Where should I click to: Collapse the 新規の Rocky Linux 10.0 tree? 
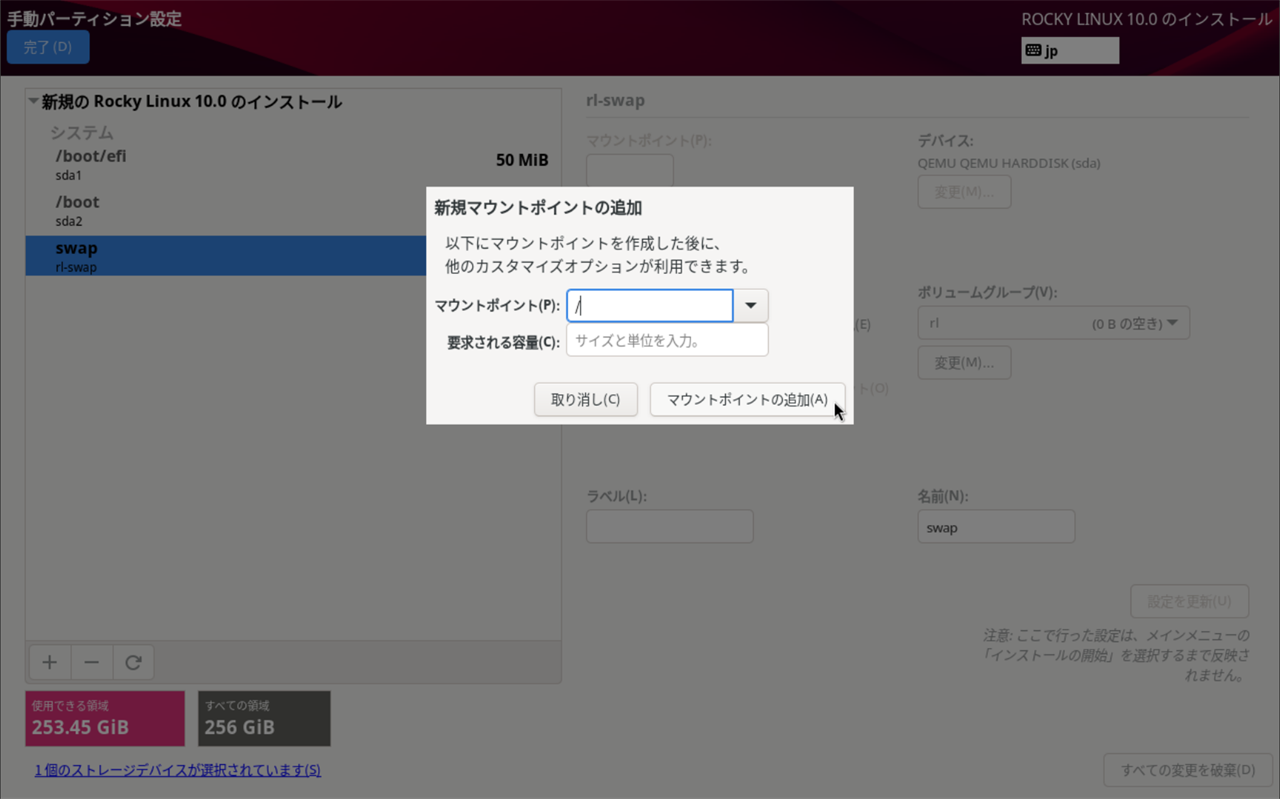(31, 101)
